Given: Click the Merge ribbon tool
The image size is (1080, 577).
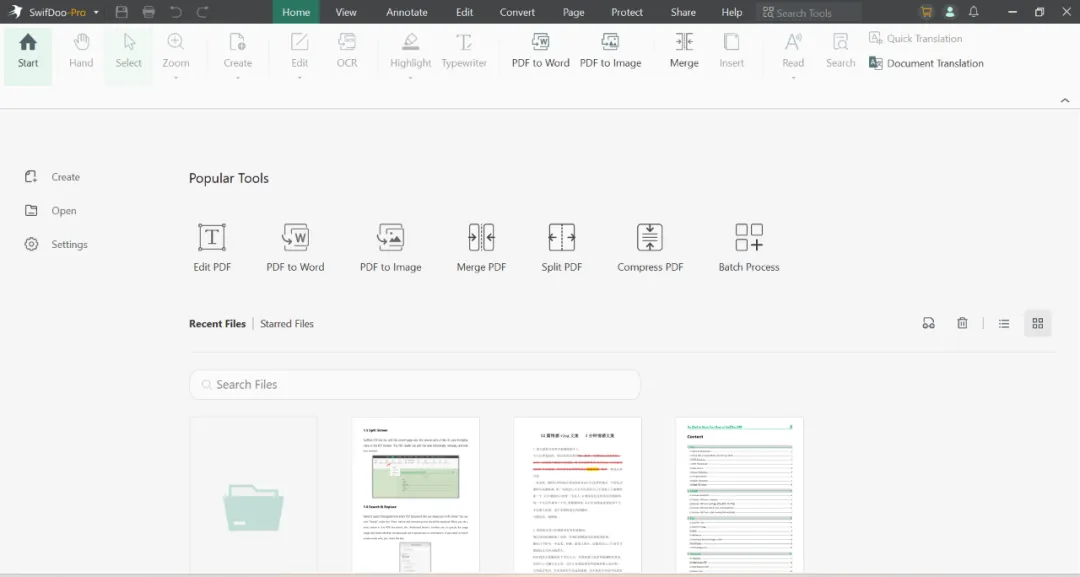Looking at the screenshot, I should [x=684, y=52].
